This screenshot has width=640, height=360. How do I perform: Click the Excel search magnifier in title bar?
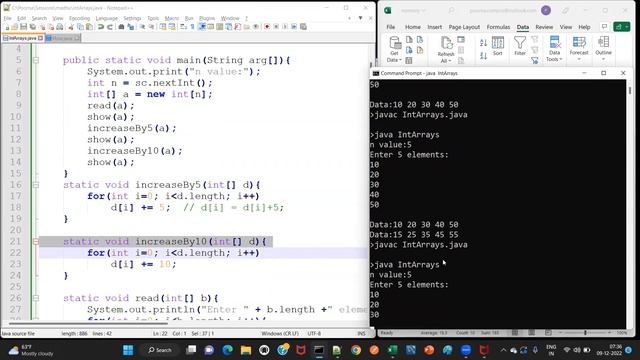[451, 10]
